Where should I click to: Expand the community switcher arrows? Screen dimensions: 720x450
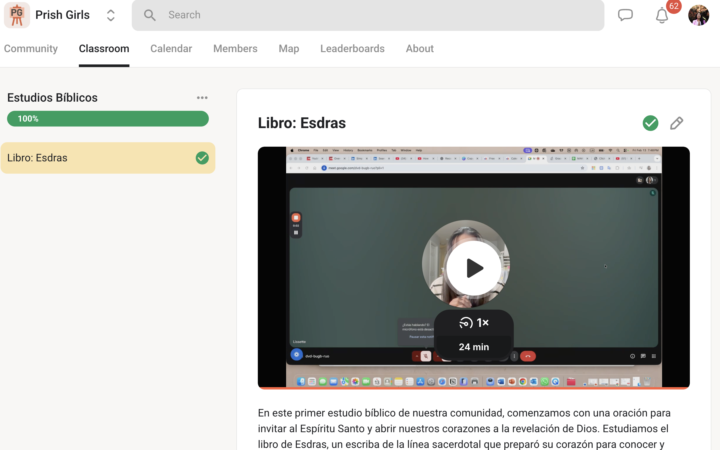(110, 15)
